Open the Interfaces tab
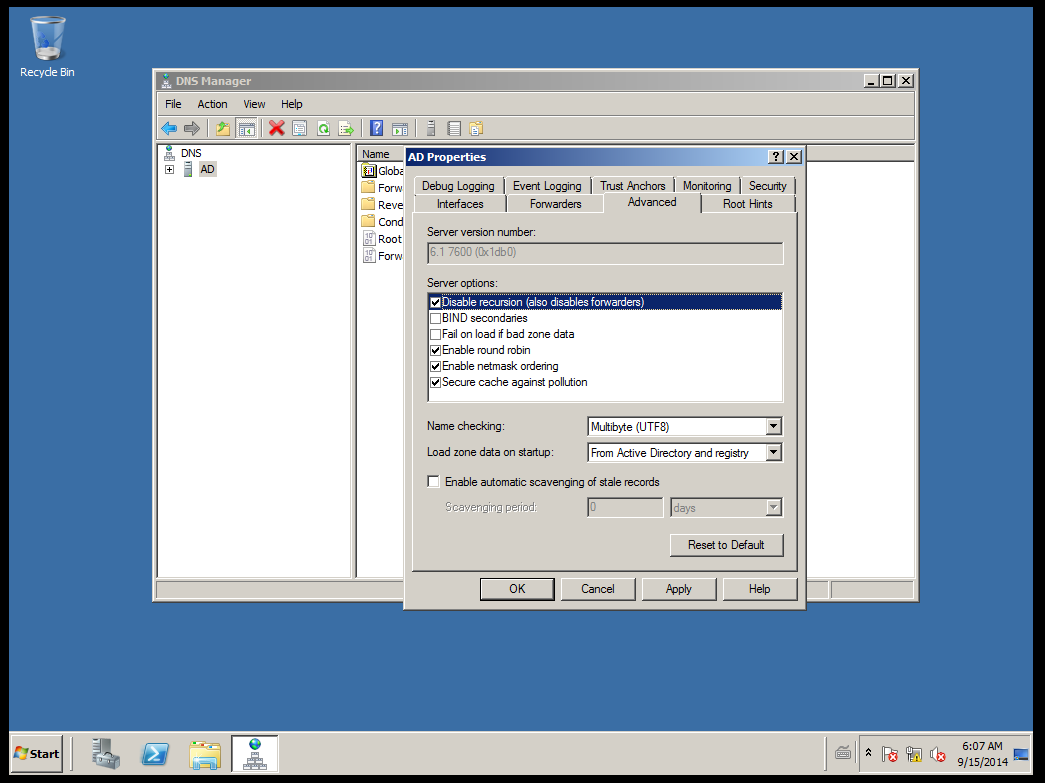Viewport: 1045px width, 783px height. (460, 204)
